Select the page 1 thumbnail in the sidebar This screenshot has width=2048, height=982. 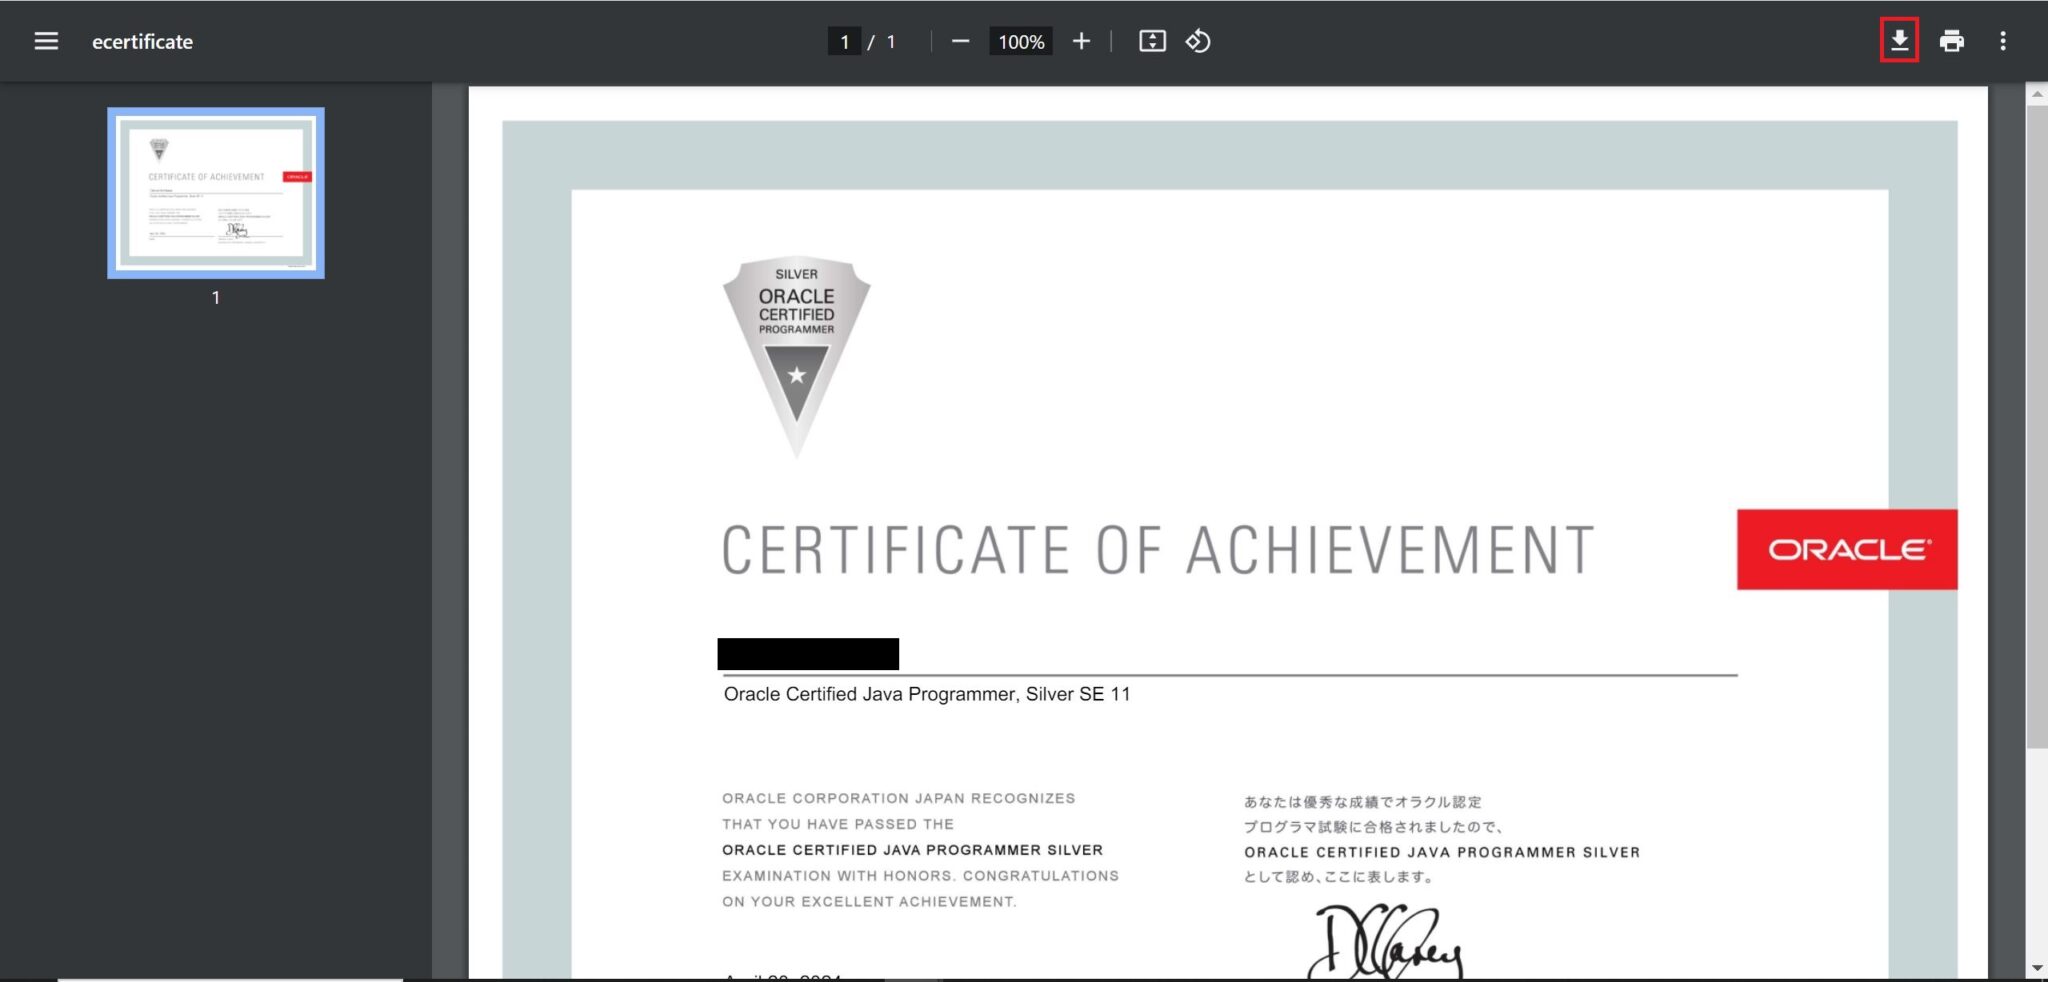click(x=215, y=194)
